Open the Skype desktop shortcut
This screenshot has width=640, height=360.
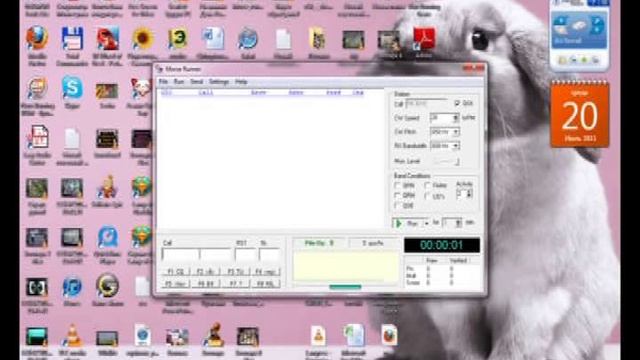pyautogui.click(x=72, y=87)
